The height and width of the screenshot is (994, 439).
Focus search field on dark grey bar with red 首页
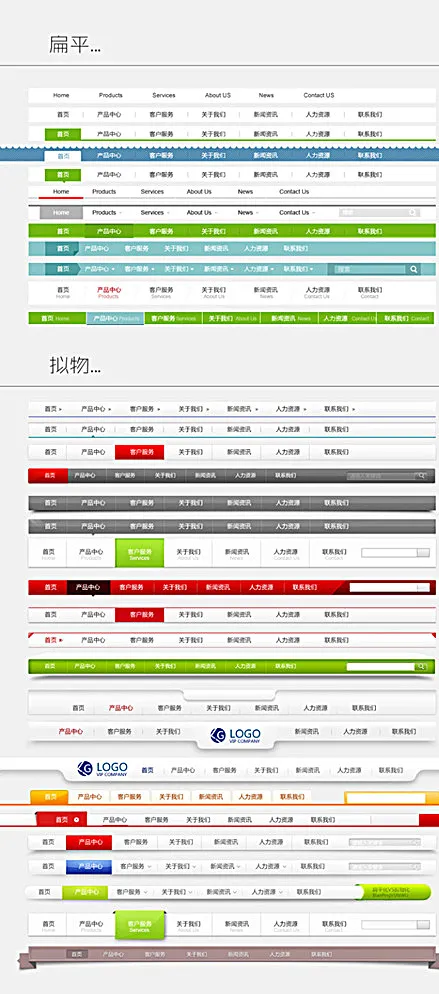tap(381, 475)
